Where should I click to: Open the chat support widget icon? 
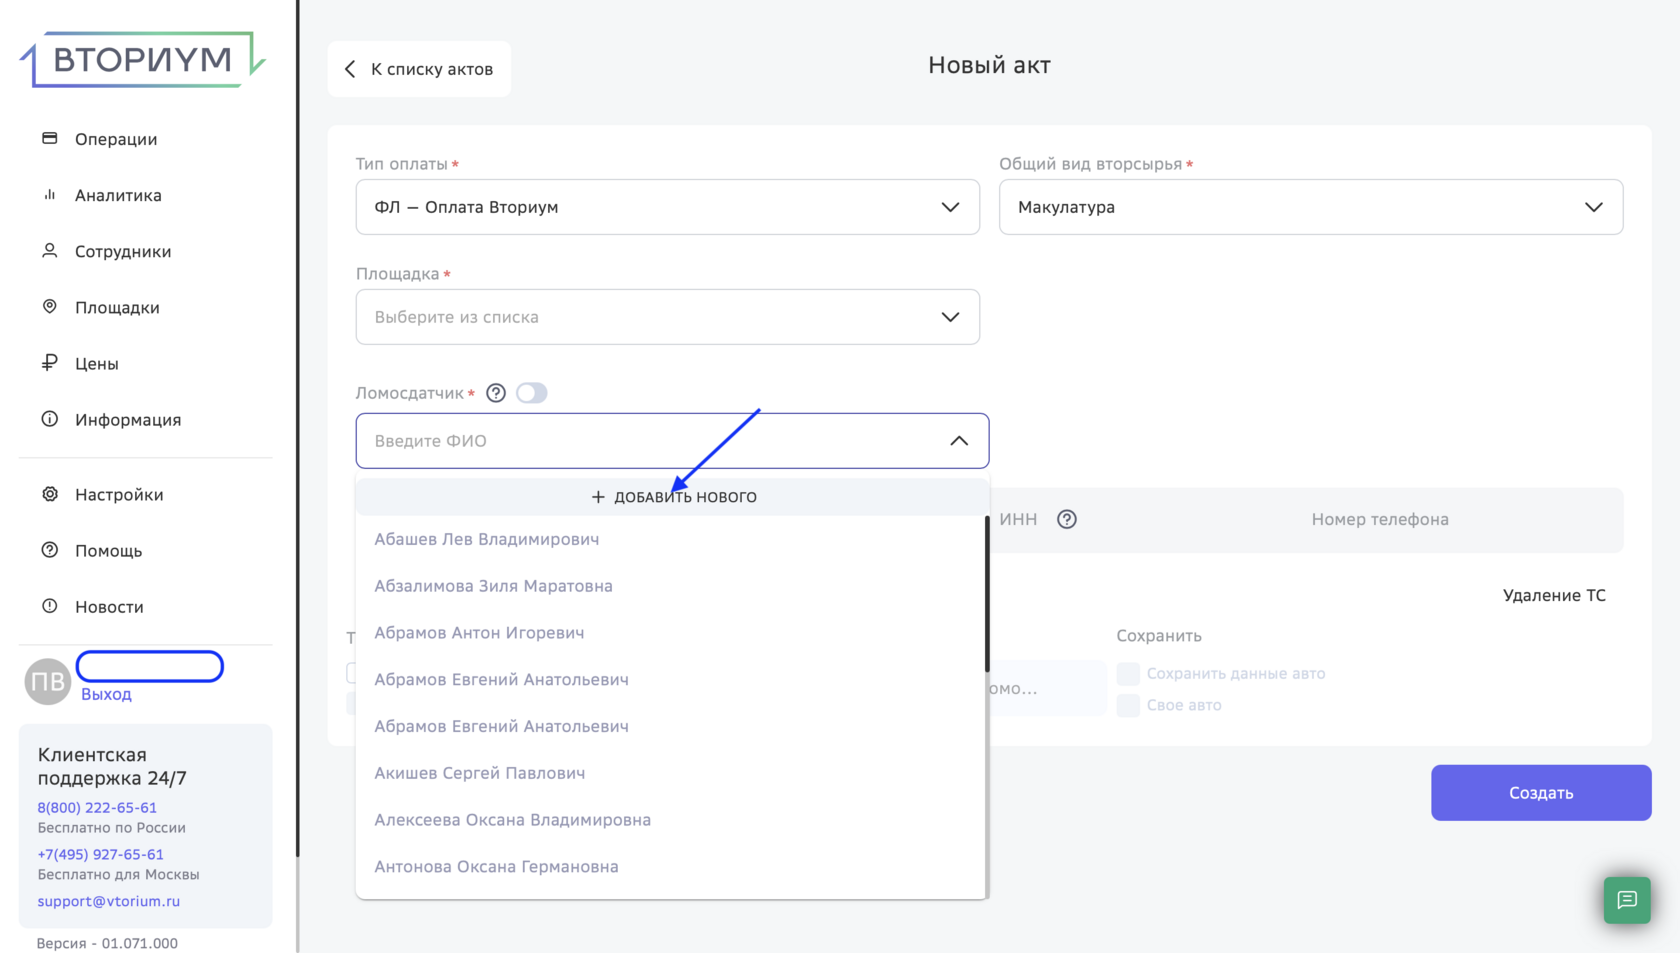(x=1627, y=900)
